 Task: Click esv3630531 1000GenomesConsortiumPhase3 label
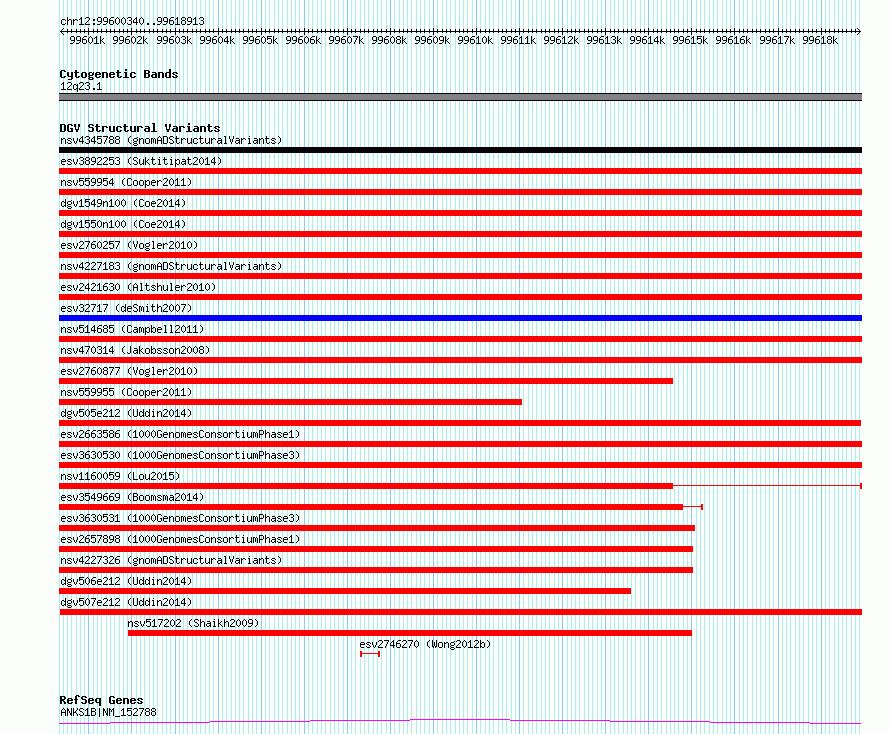180,518
